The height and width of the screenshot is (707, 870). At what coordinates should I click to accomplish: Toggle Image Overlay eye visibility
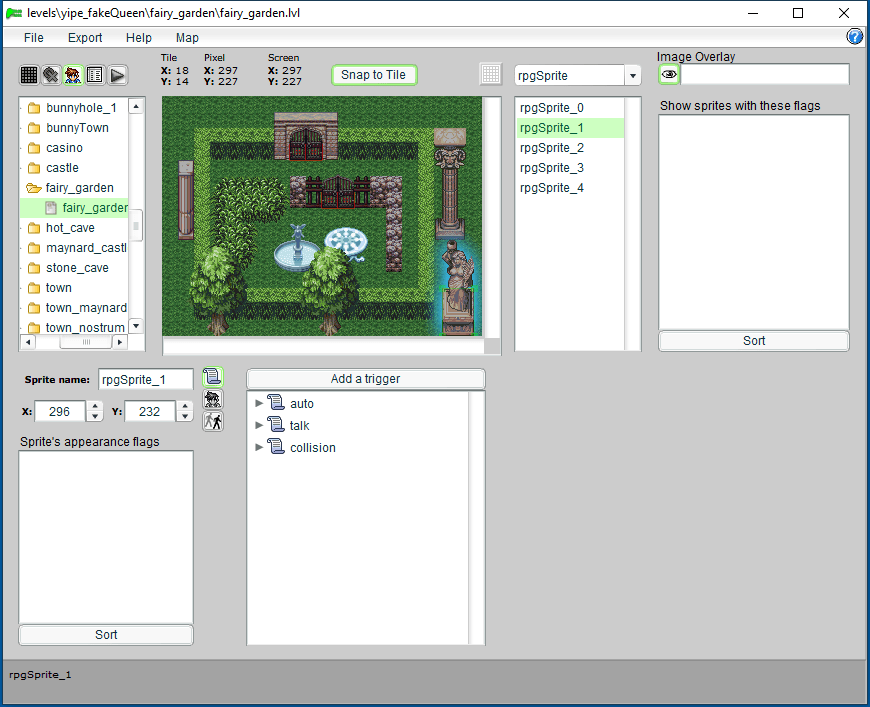[669, 75]
